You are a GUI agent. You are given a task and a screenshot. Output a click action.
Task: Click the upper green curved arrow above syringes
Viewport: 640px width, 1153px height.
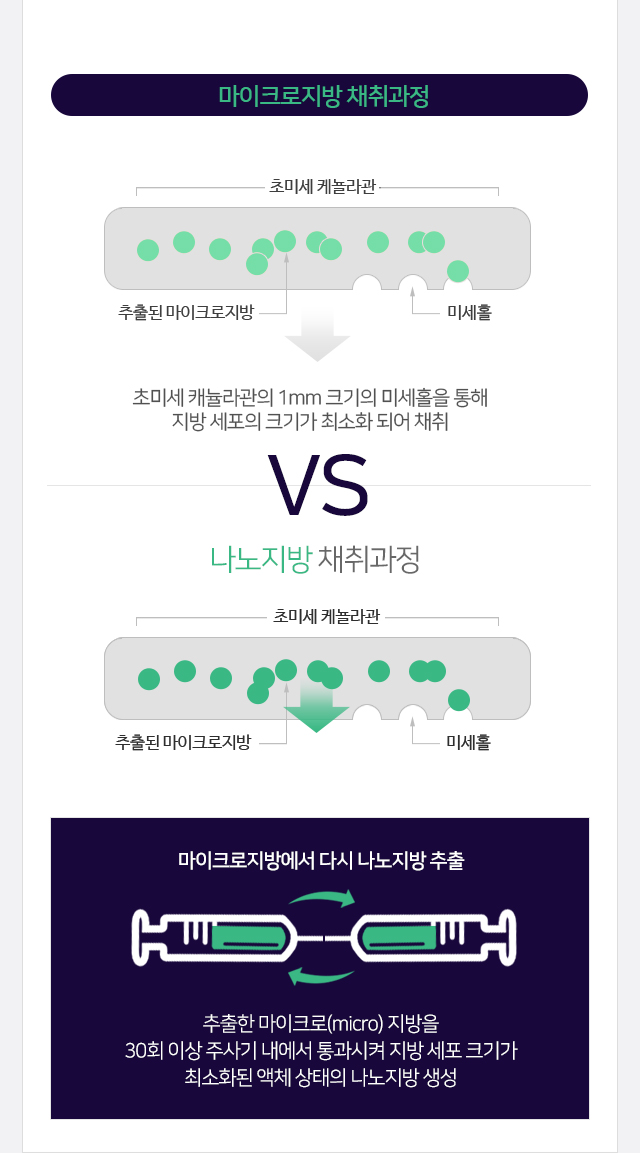click(x=323, y=898)
